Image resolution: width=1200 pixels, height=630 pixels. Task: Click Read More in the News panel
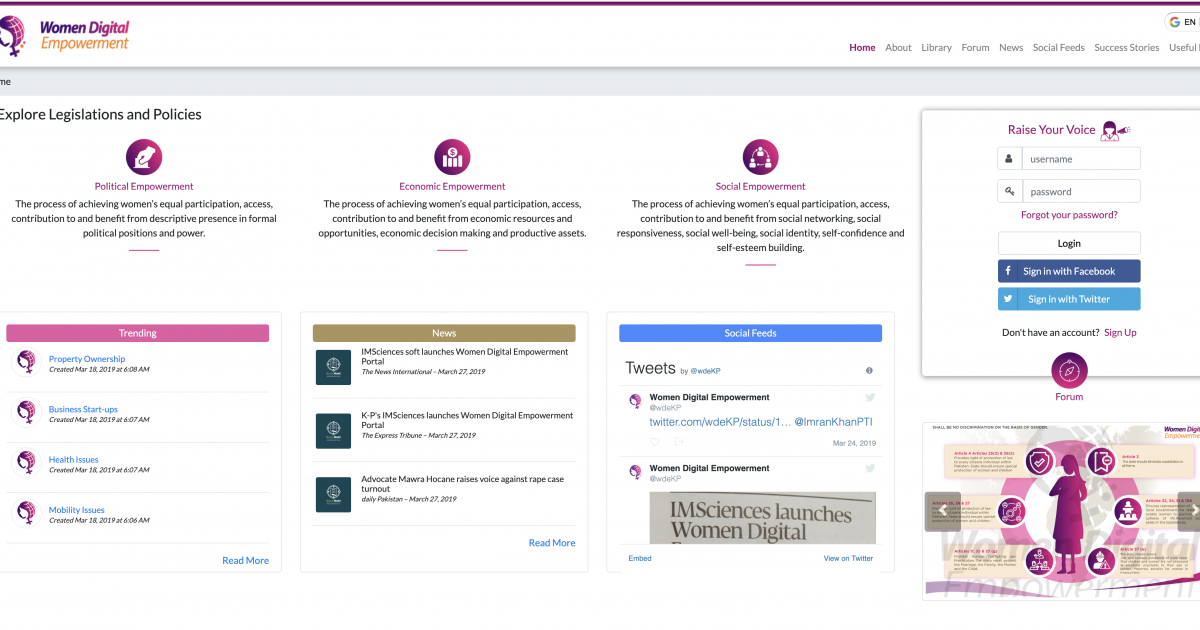552,543
